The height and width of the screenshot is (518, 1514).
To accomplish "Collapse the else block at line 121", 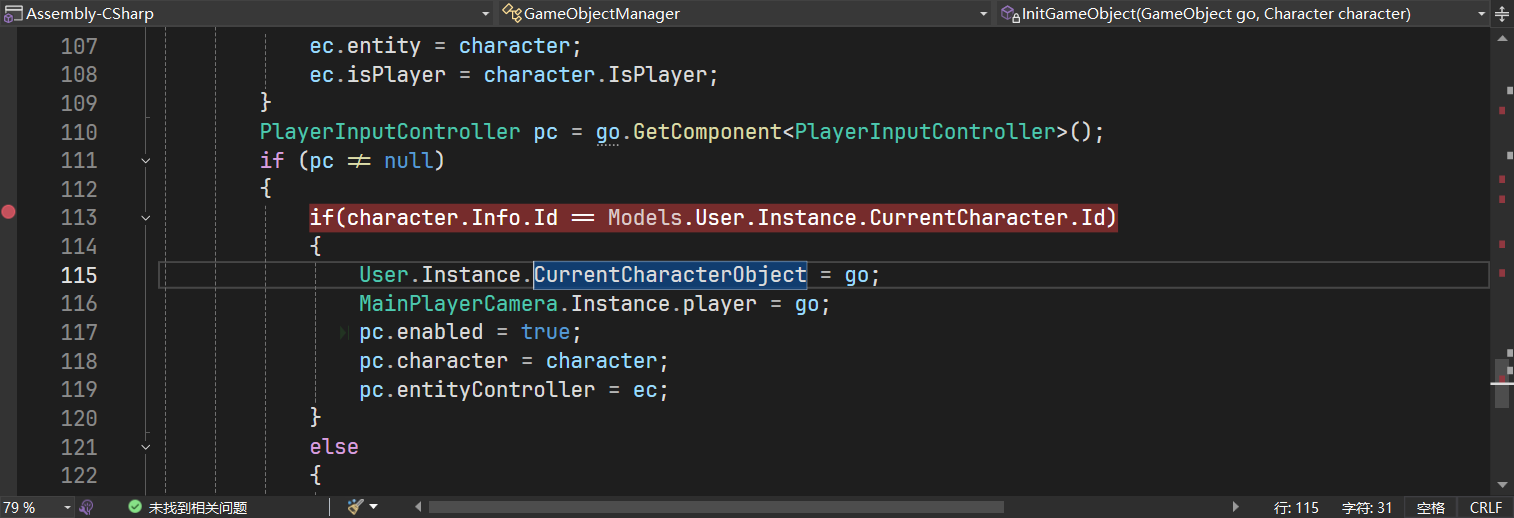I will pyautogui.click(x=146, y=447).
